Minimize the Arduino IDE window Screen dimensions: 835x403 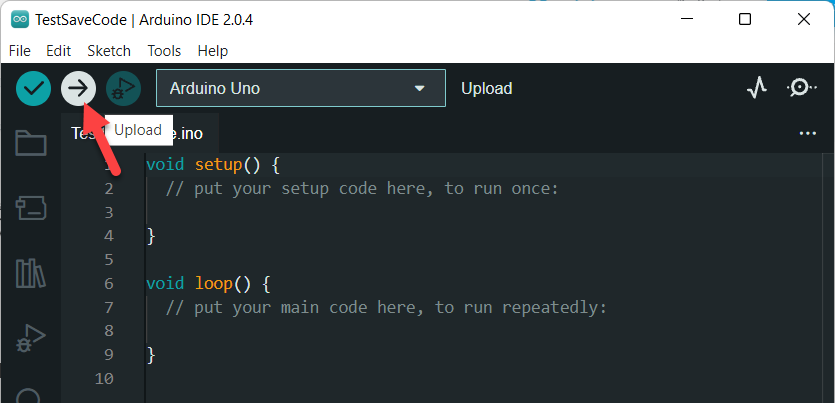click(687, 20)
